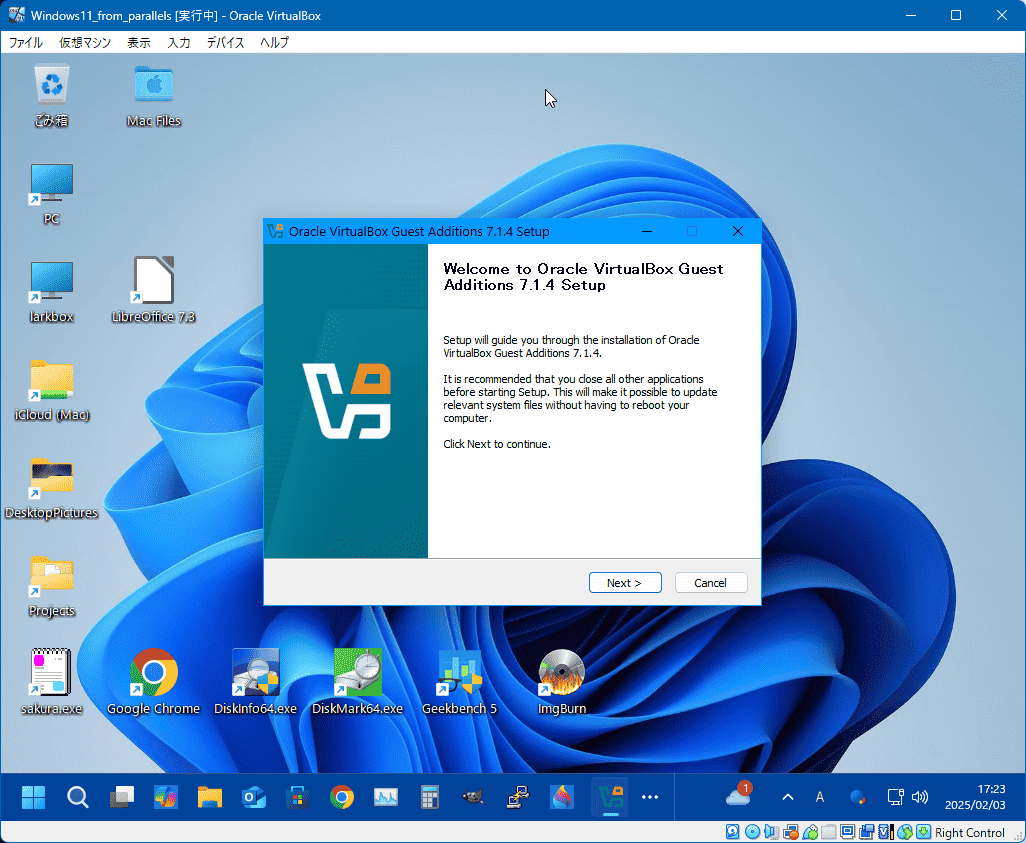Open File Explorer from the guest taskbar
The image size is (1026, 843).
(x=210, y=797)
